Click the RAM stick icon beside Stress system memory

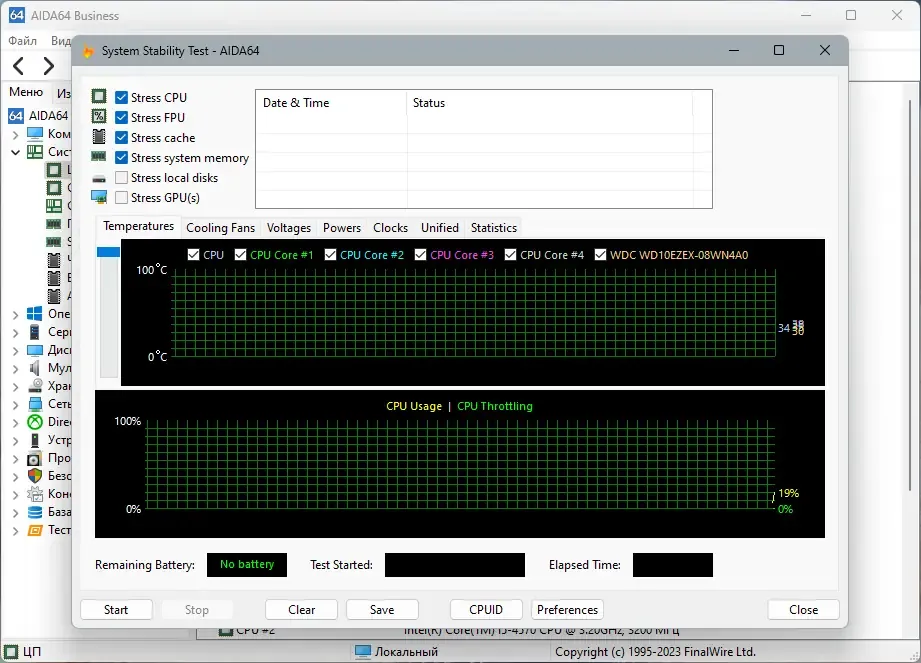coord(99,157)
